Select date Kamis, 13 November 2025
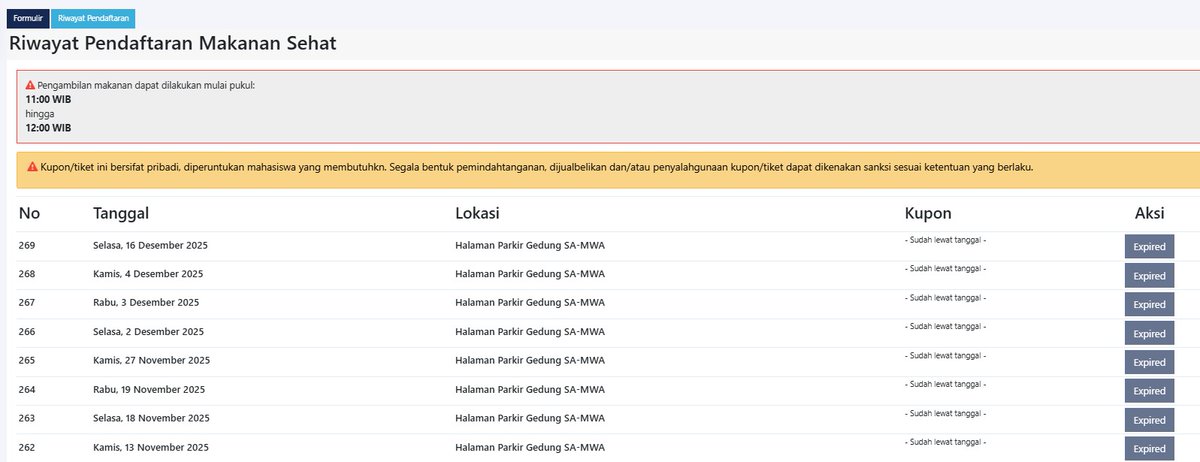 [x=149, y=448]
